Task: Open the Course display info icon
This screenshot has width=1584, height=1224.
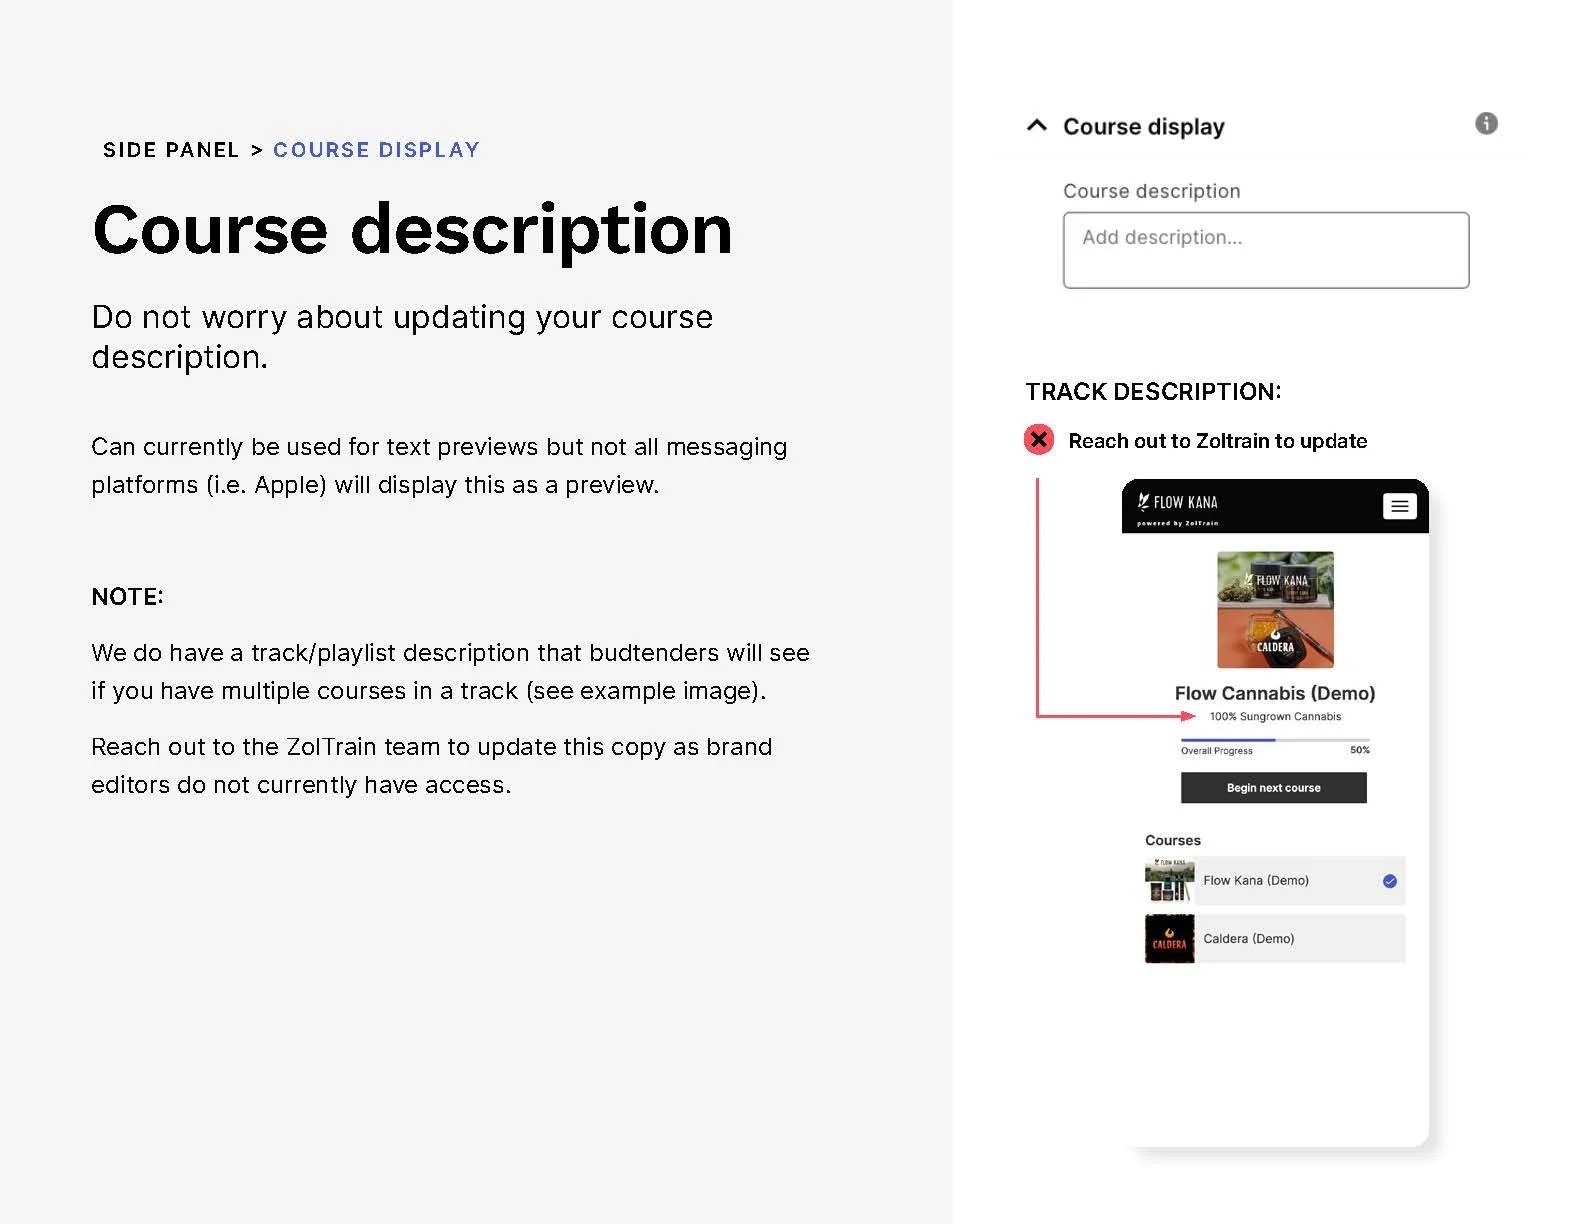Action: click(1486, 123)
